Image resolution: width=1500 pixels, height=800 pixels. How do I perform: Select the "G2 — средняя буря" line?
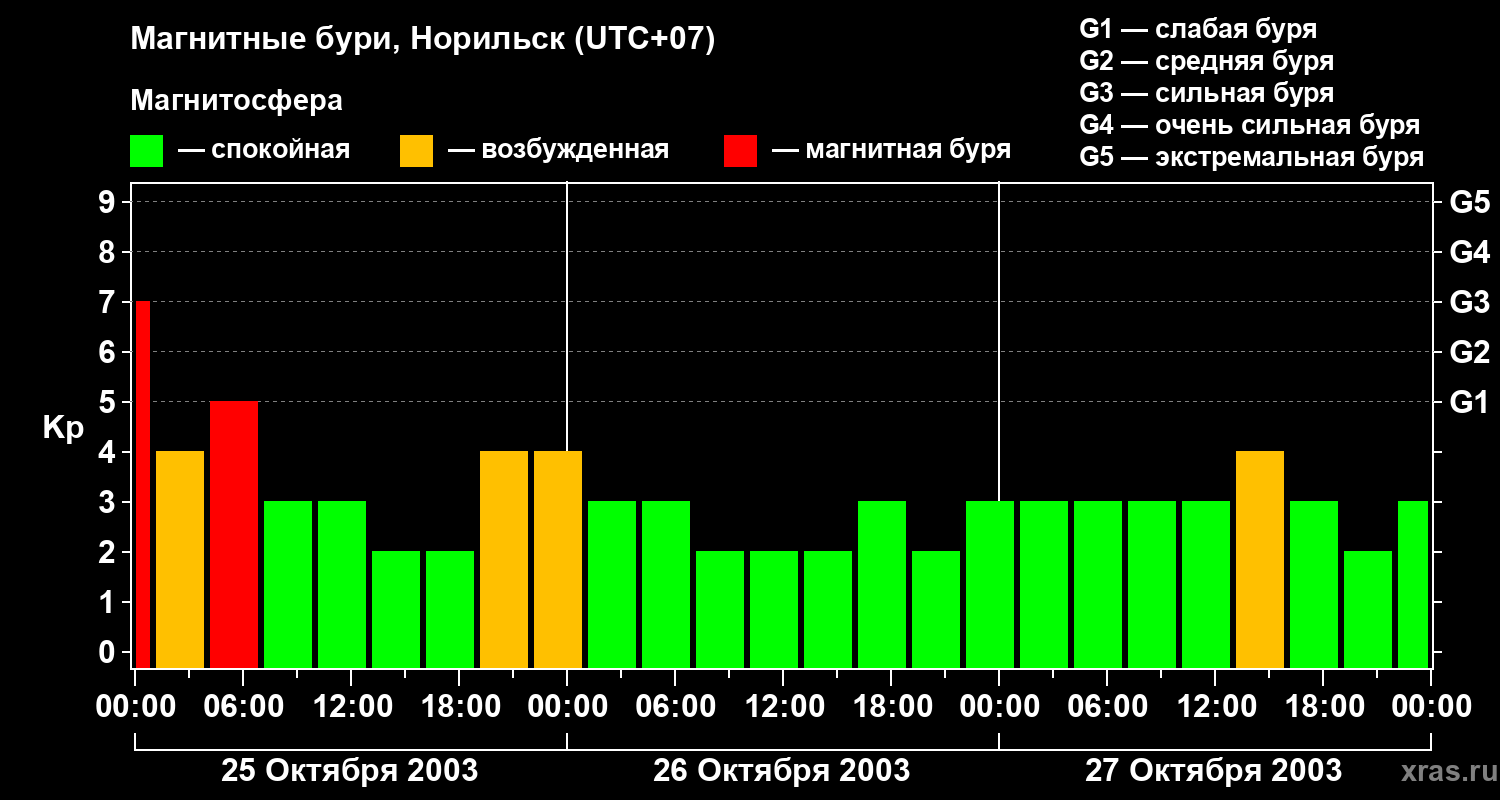click(1207, 61)
